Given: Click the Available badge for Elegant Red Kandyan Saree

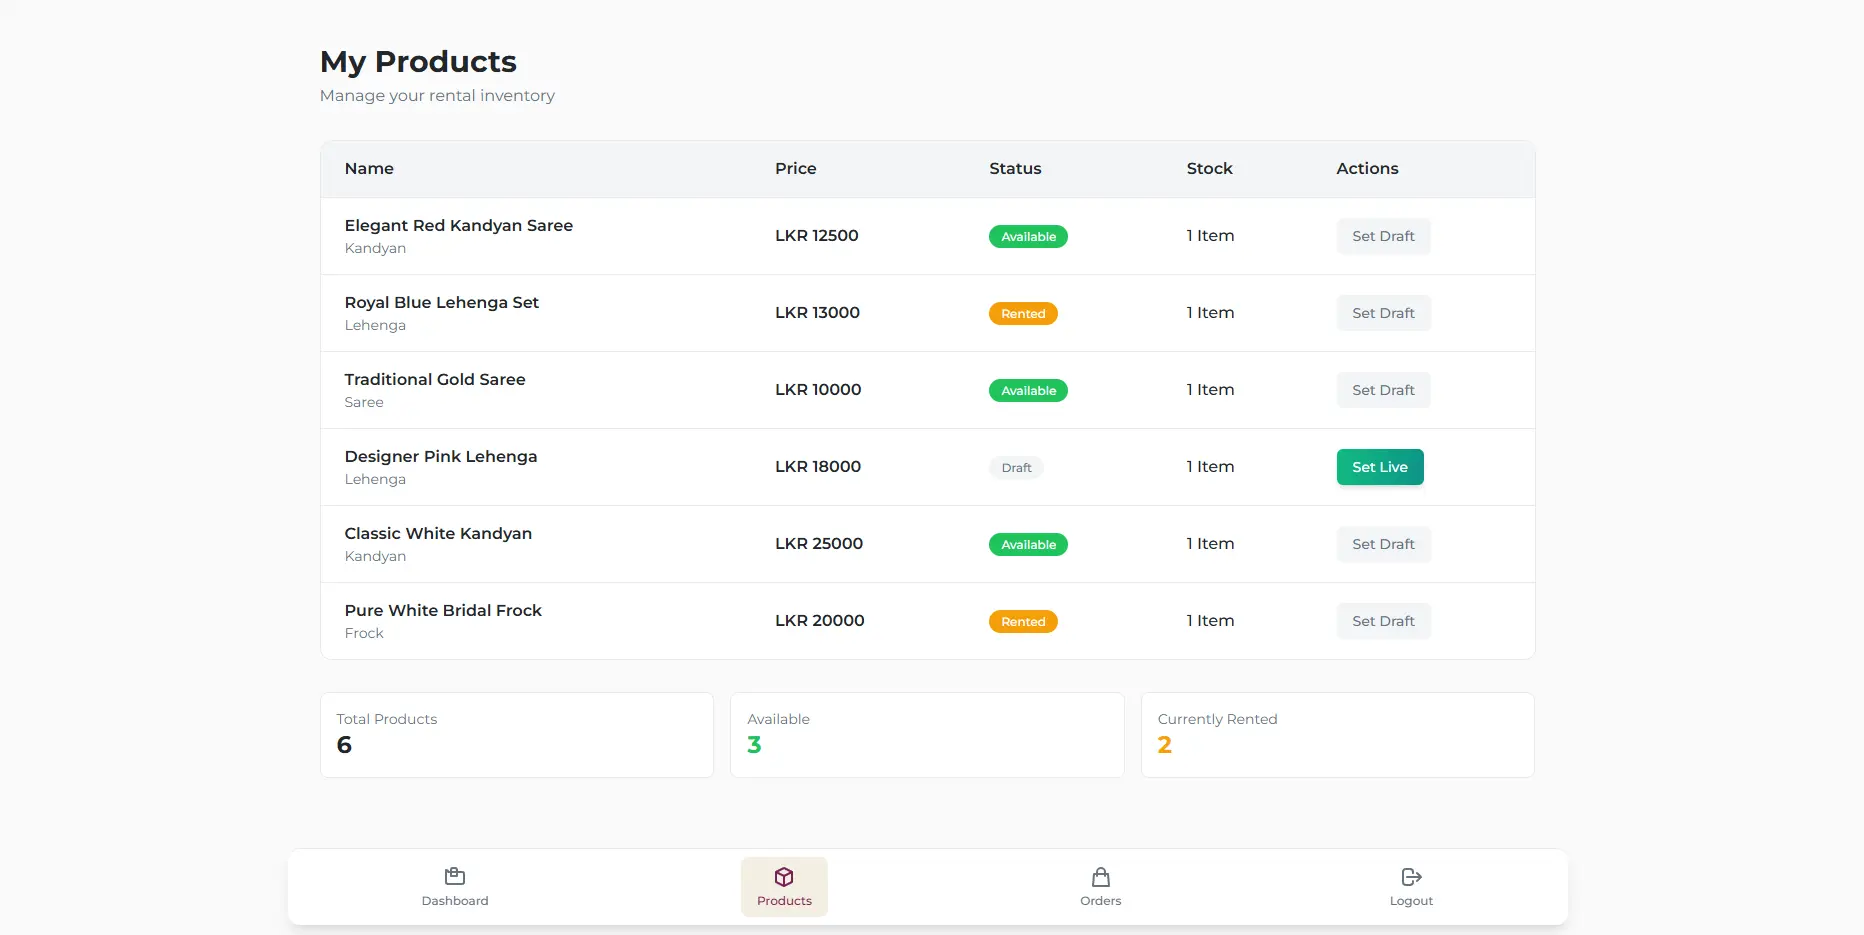Looking at the screenshot, I should coord(1028,237).
